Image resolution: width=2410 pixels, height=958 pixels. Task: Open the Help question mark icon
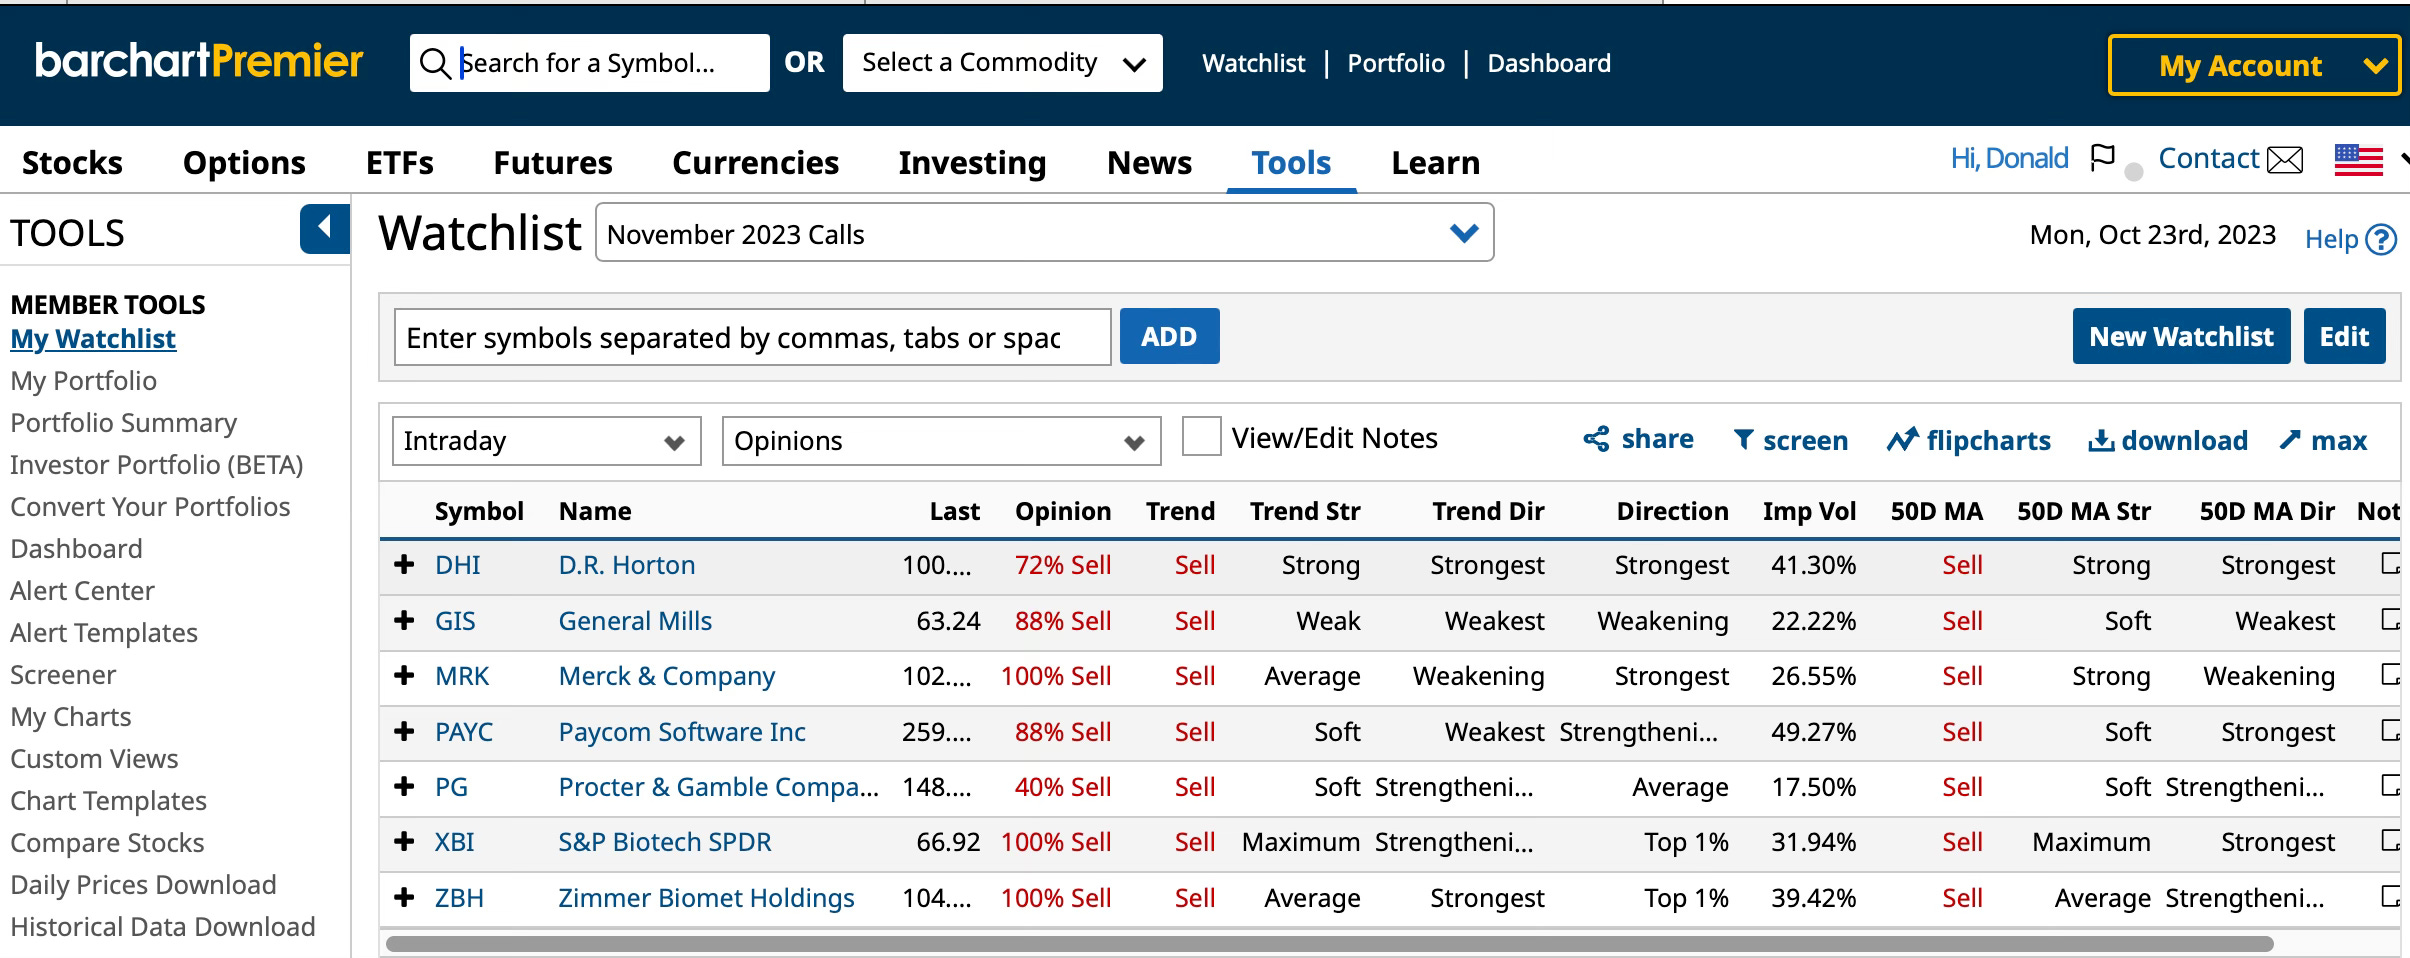coord(2382,240)
